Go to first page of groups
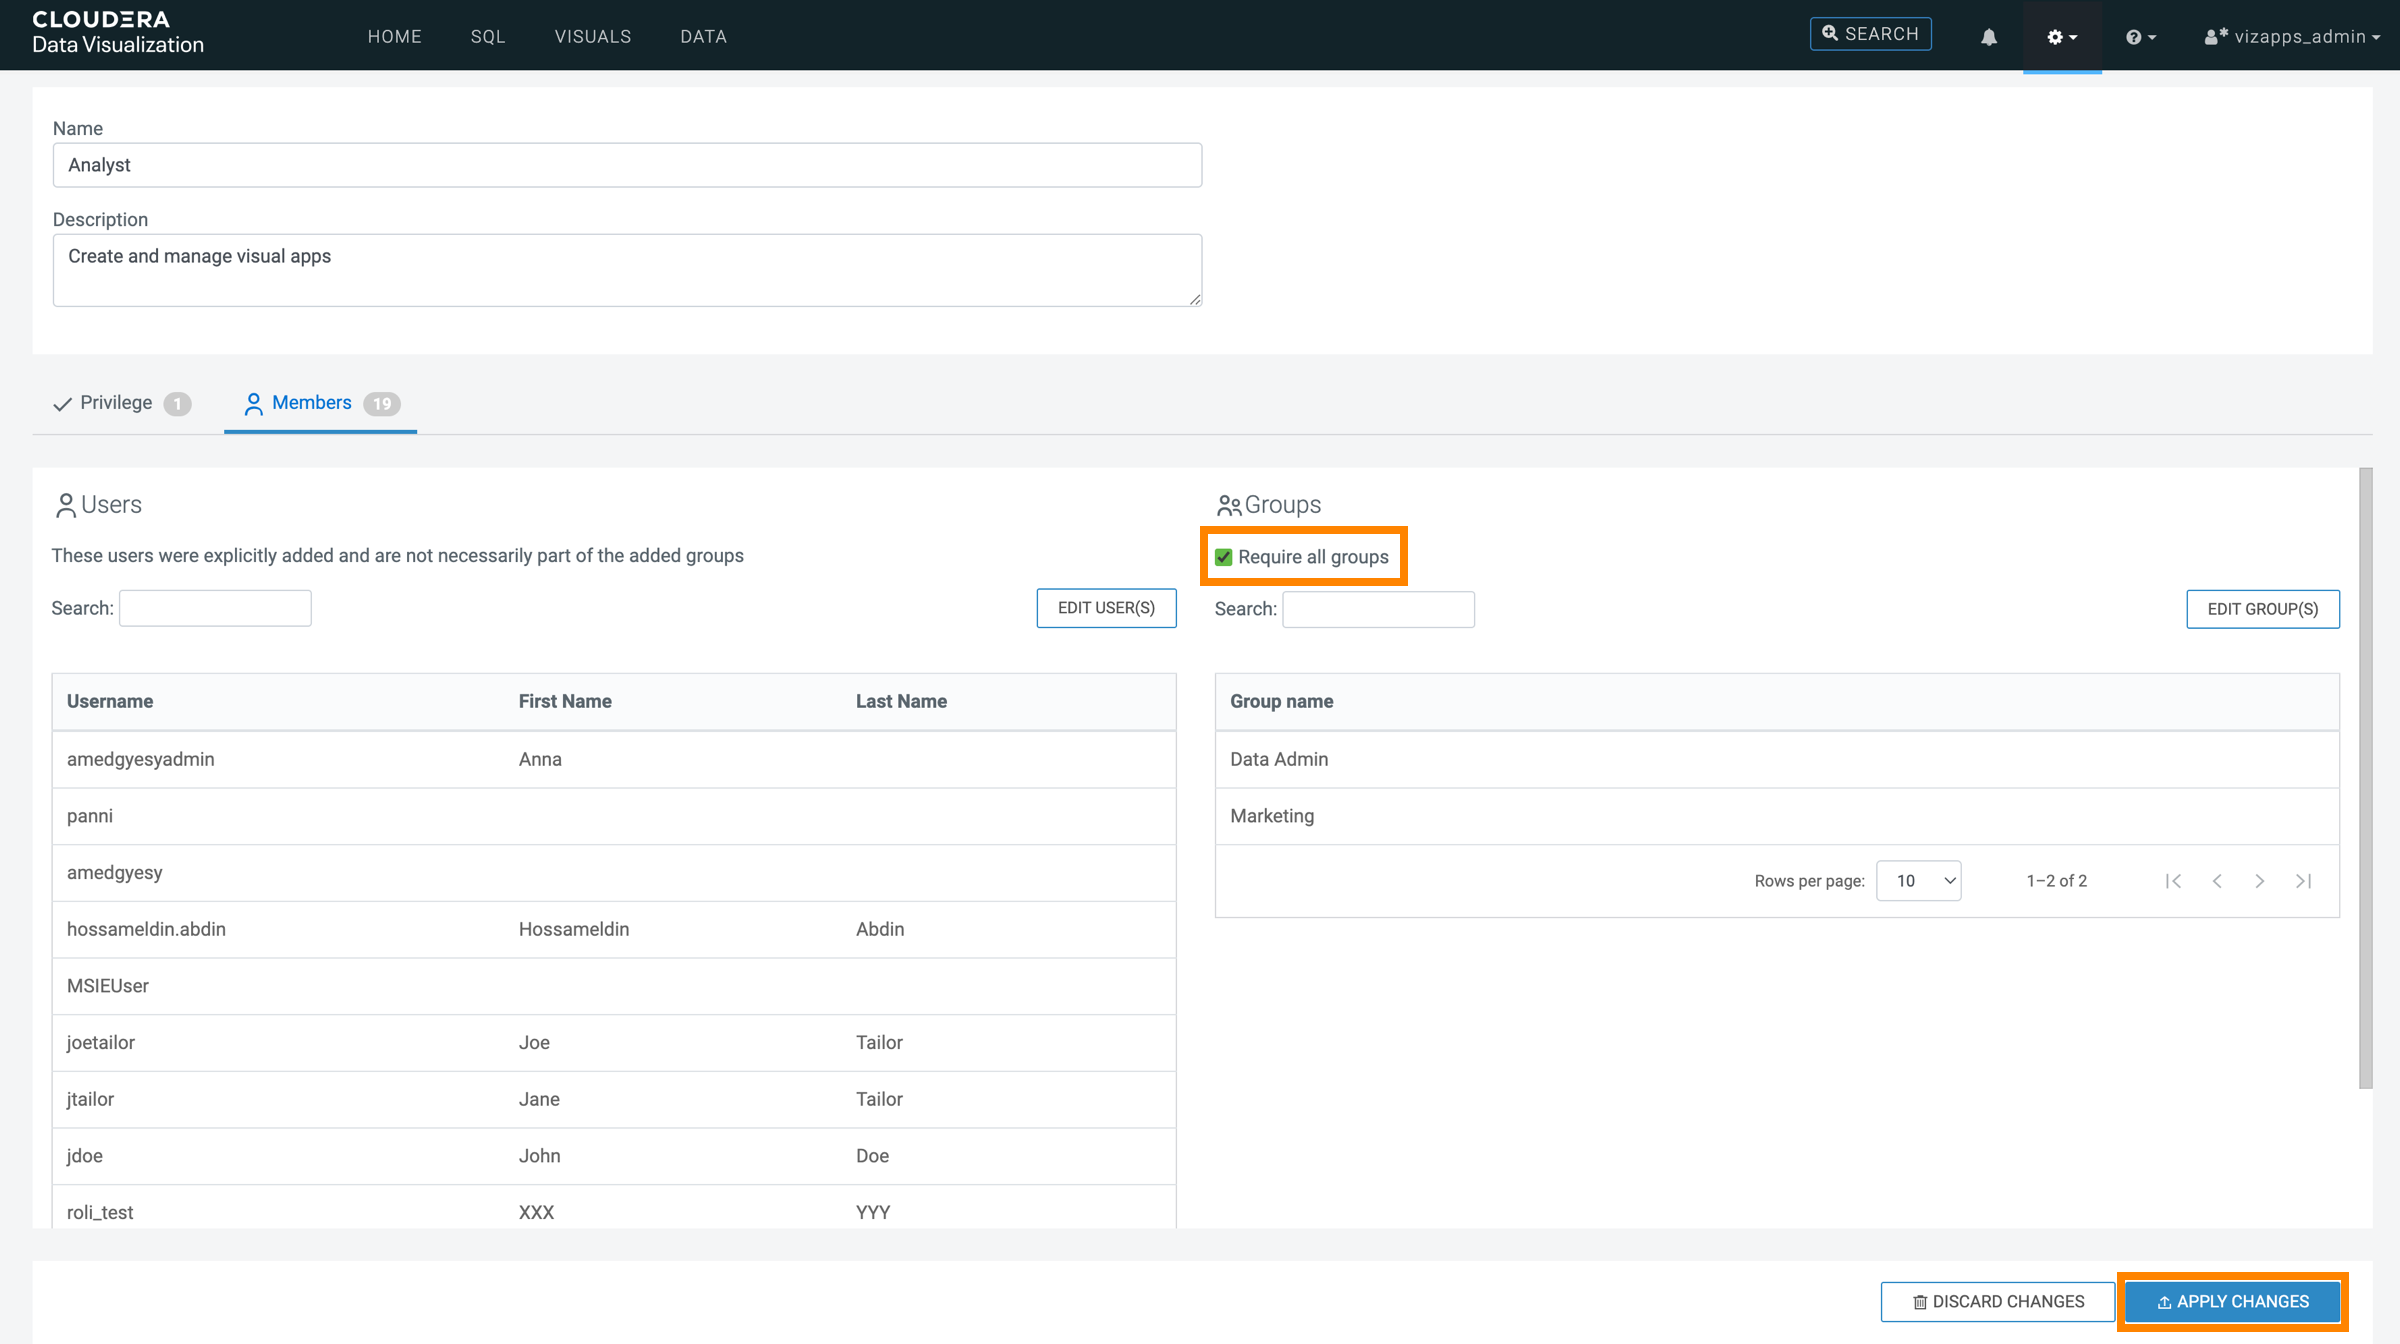The image size is (2400, 1344). (x=2173, y=881)
